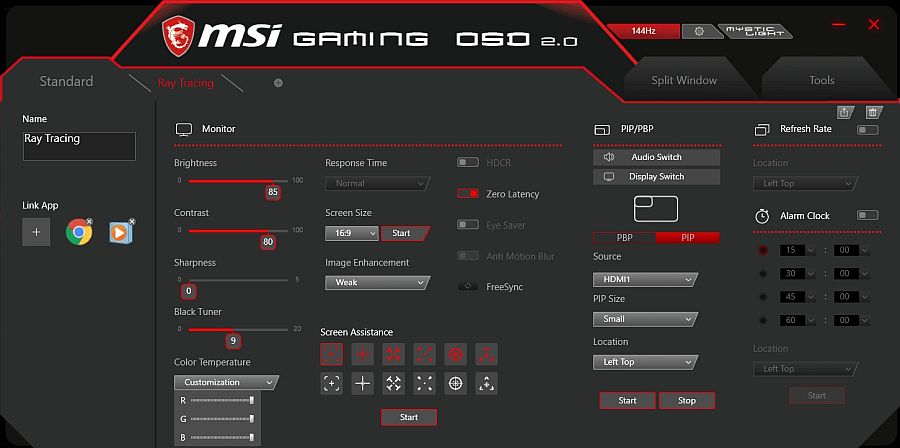Choose the red four-arrows-inward crosshair
This screenshot has width=900, height=448.
pyautogui.click(x=394, y=354)
